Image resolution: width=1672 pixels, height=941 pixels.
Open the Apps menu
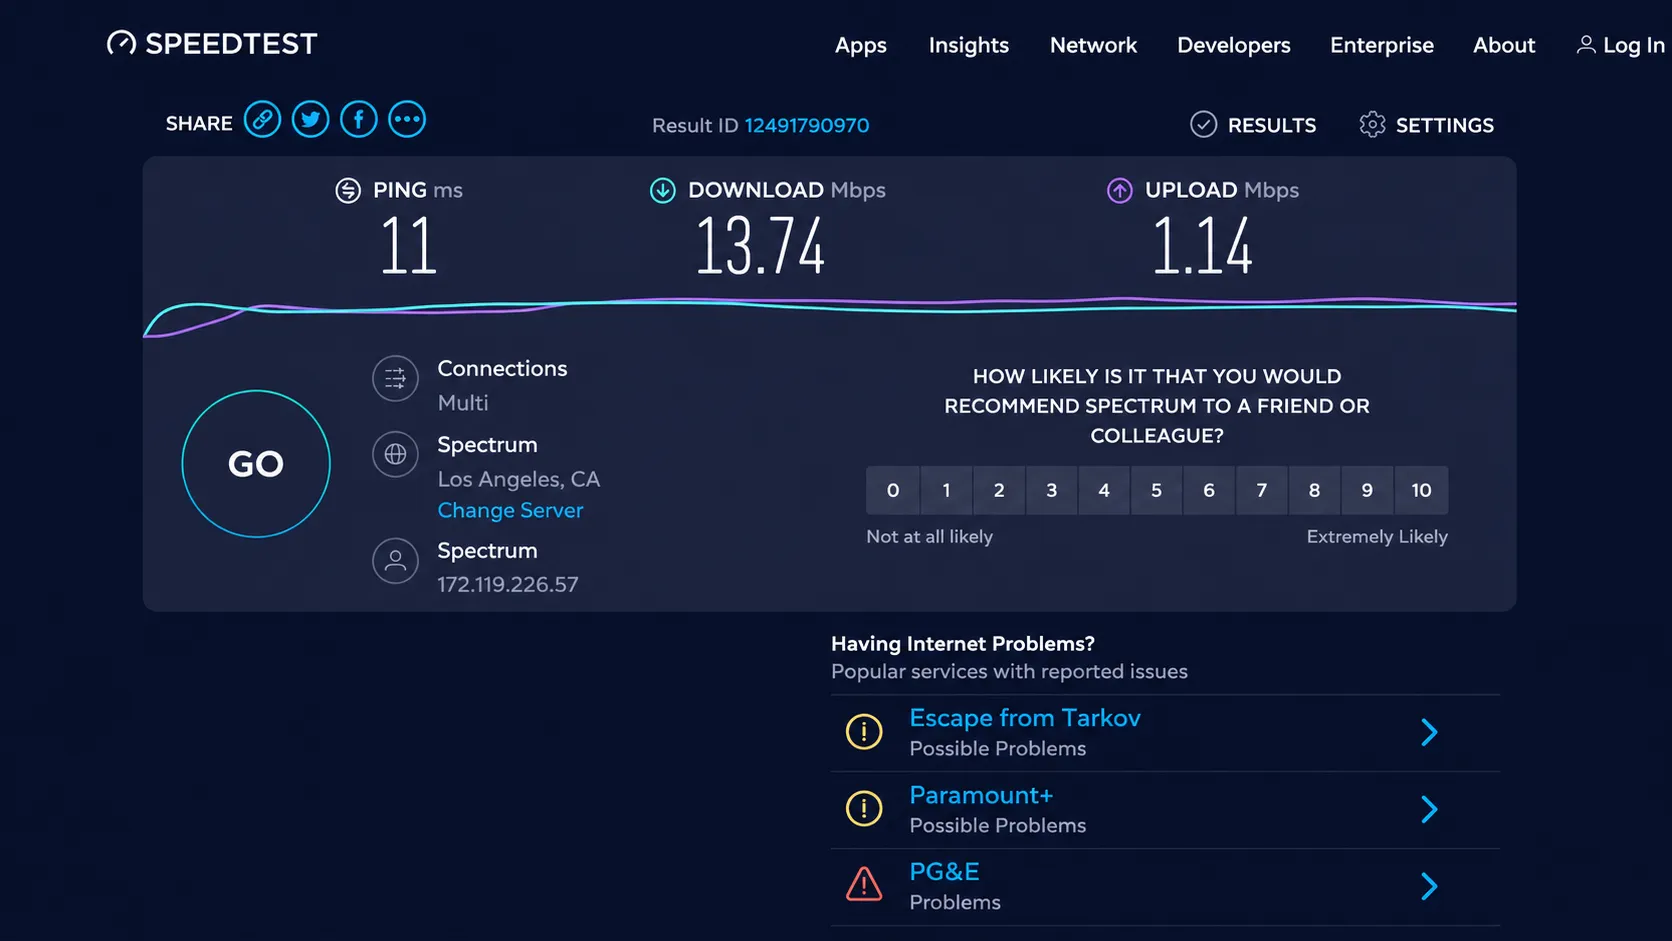tap(861, 45)
